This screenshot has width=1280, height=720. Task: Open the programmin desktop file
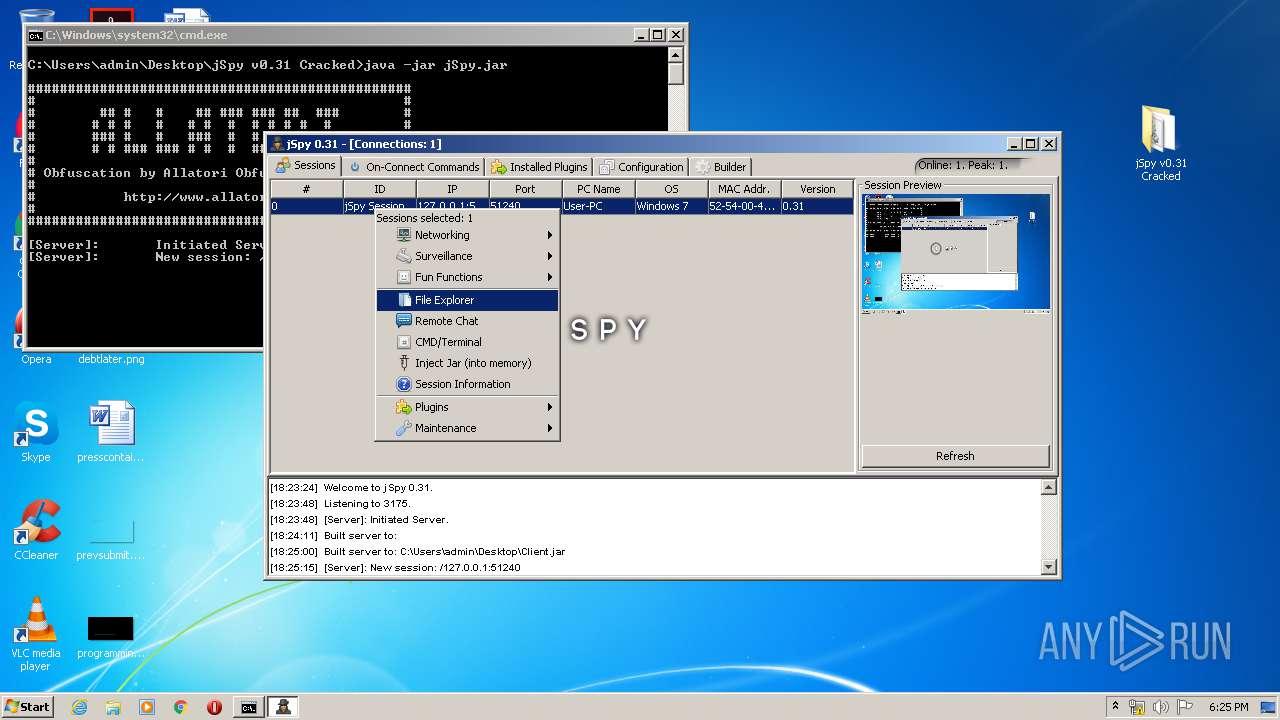click(x=110, y=637)
